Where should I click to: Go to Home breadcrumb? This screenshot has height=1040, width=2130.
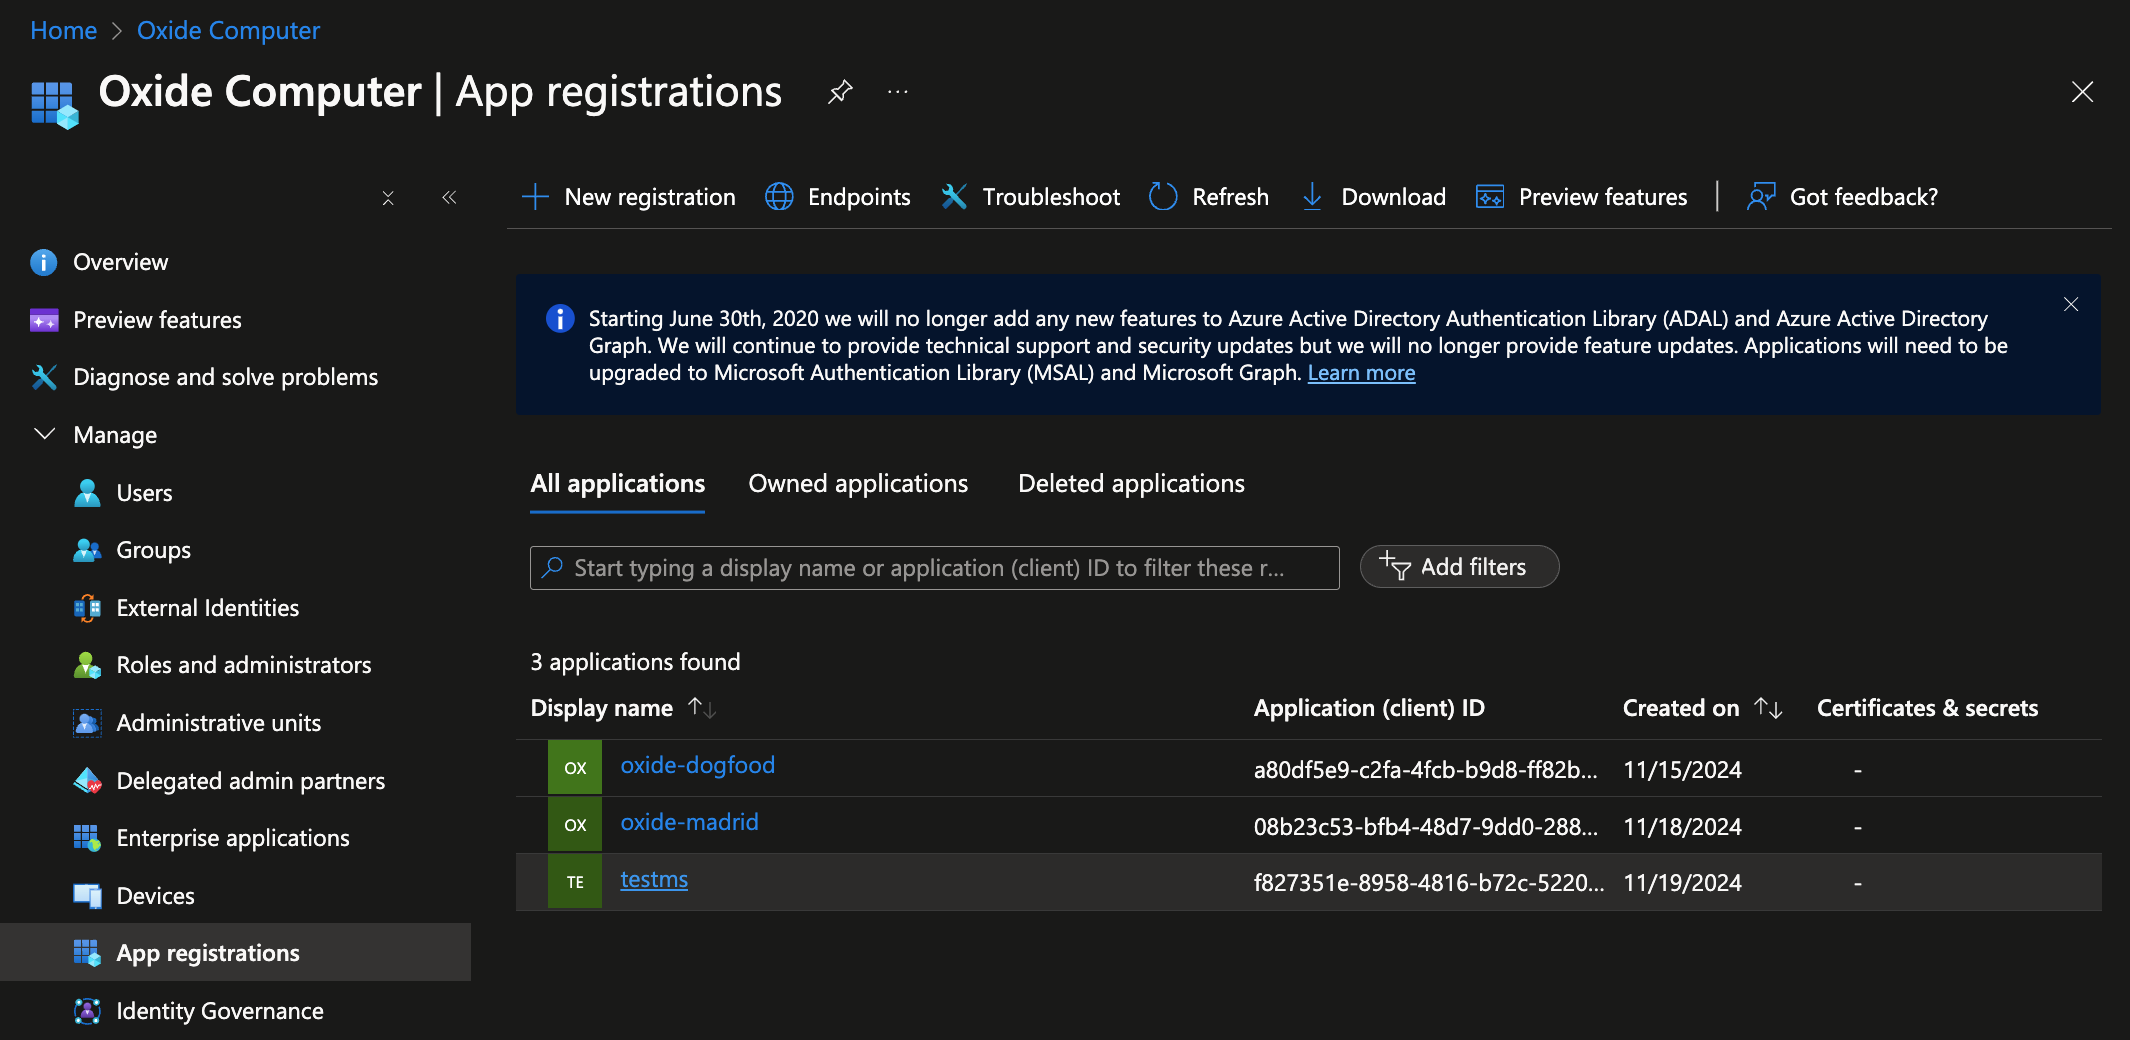63,31
